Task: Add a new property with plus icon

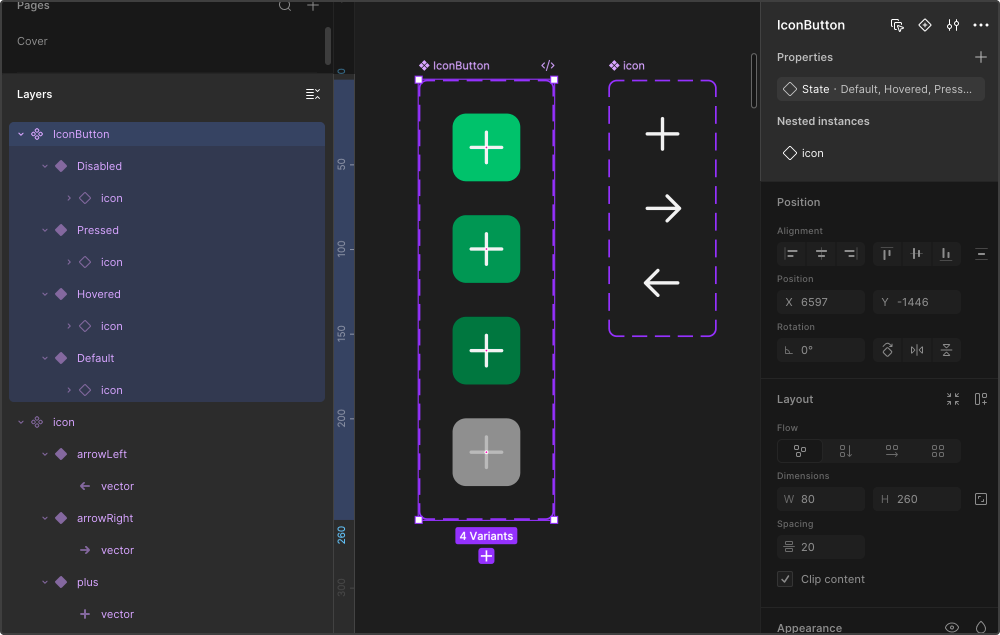Action: tap(980, 57)
